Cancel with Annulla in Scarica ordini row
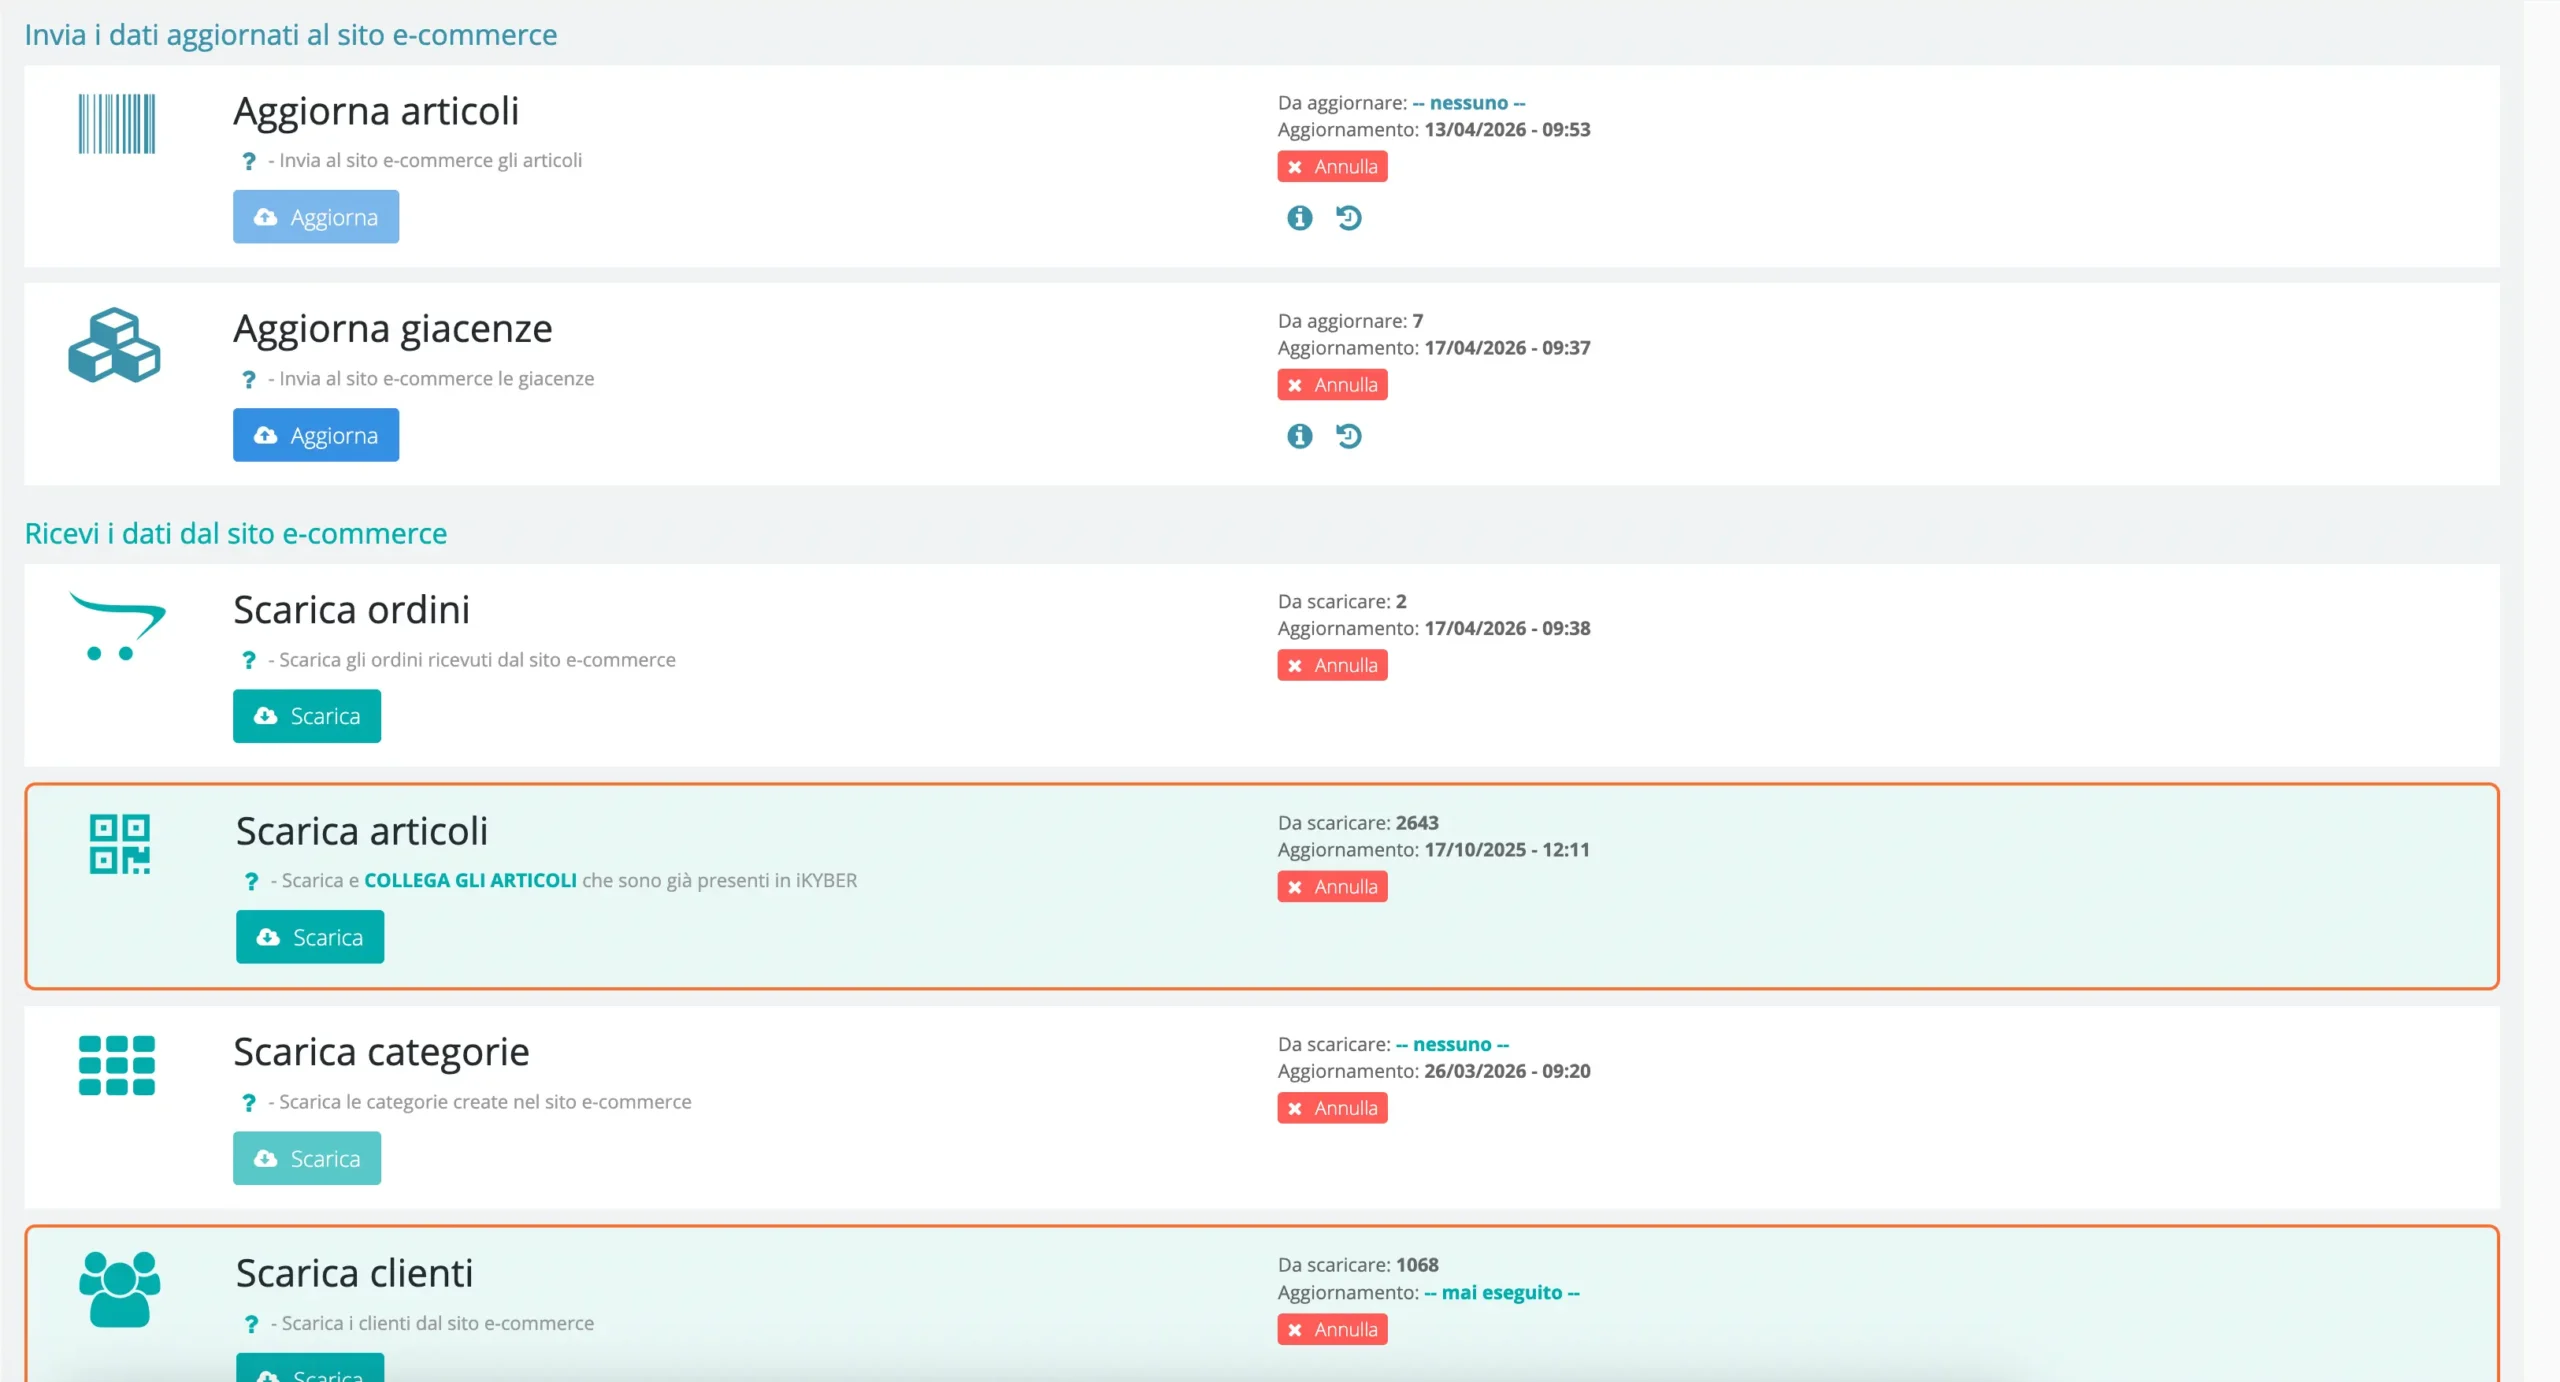 pos(1332,665)
